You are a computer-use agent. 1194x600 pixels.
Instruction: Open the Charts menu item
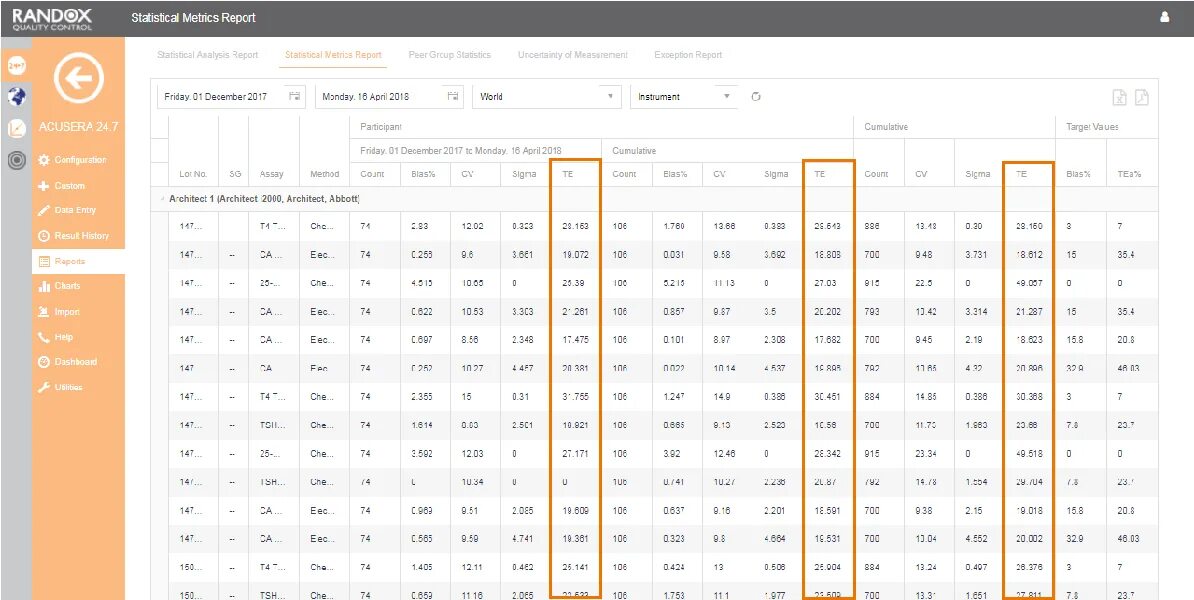coord(78,286)
